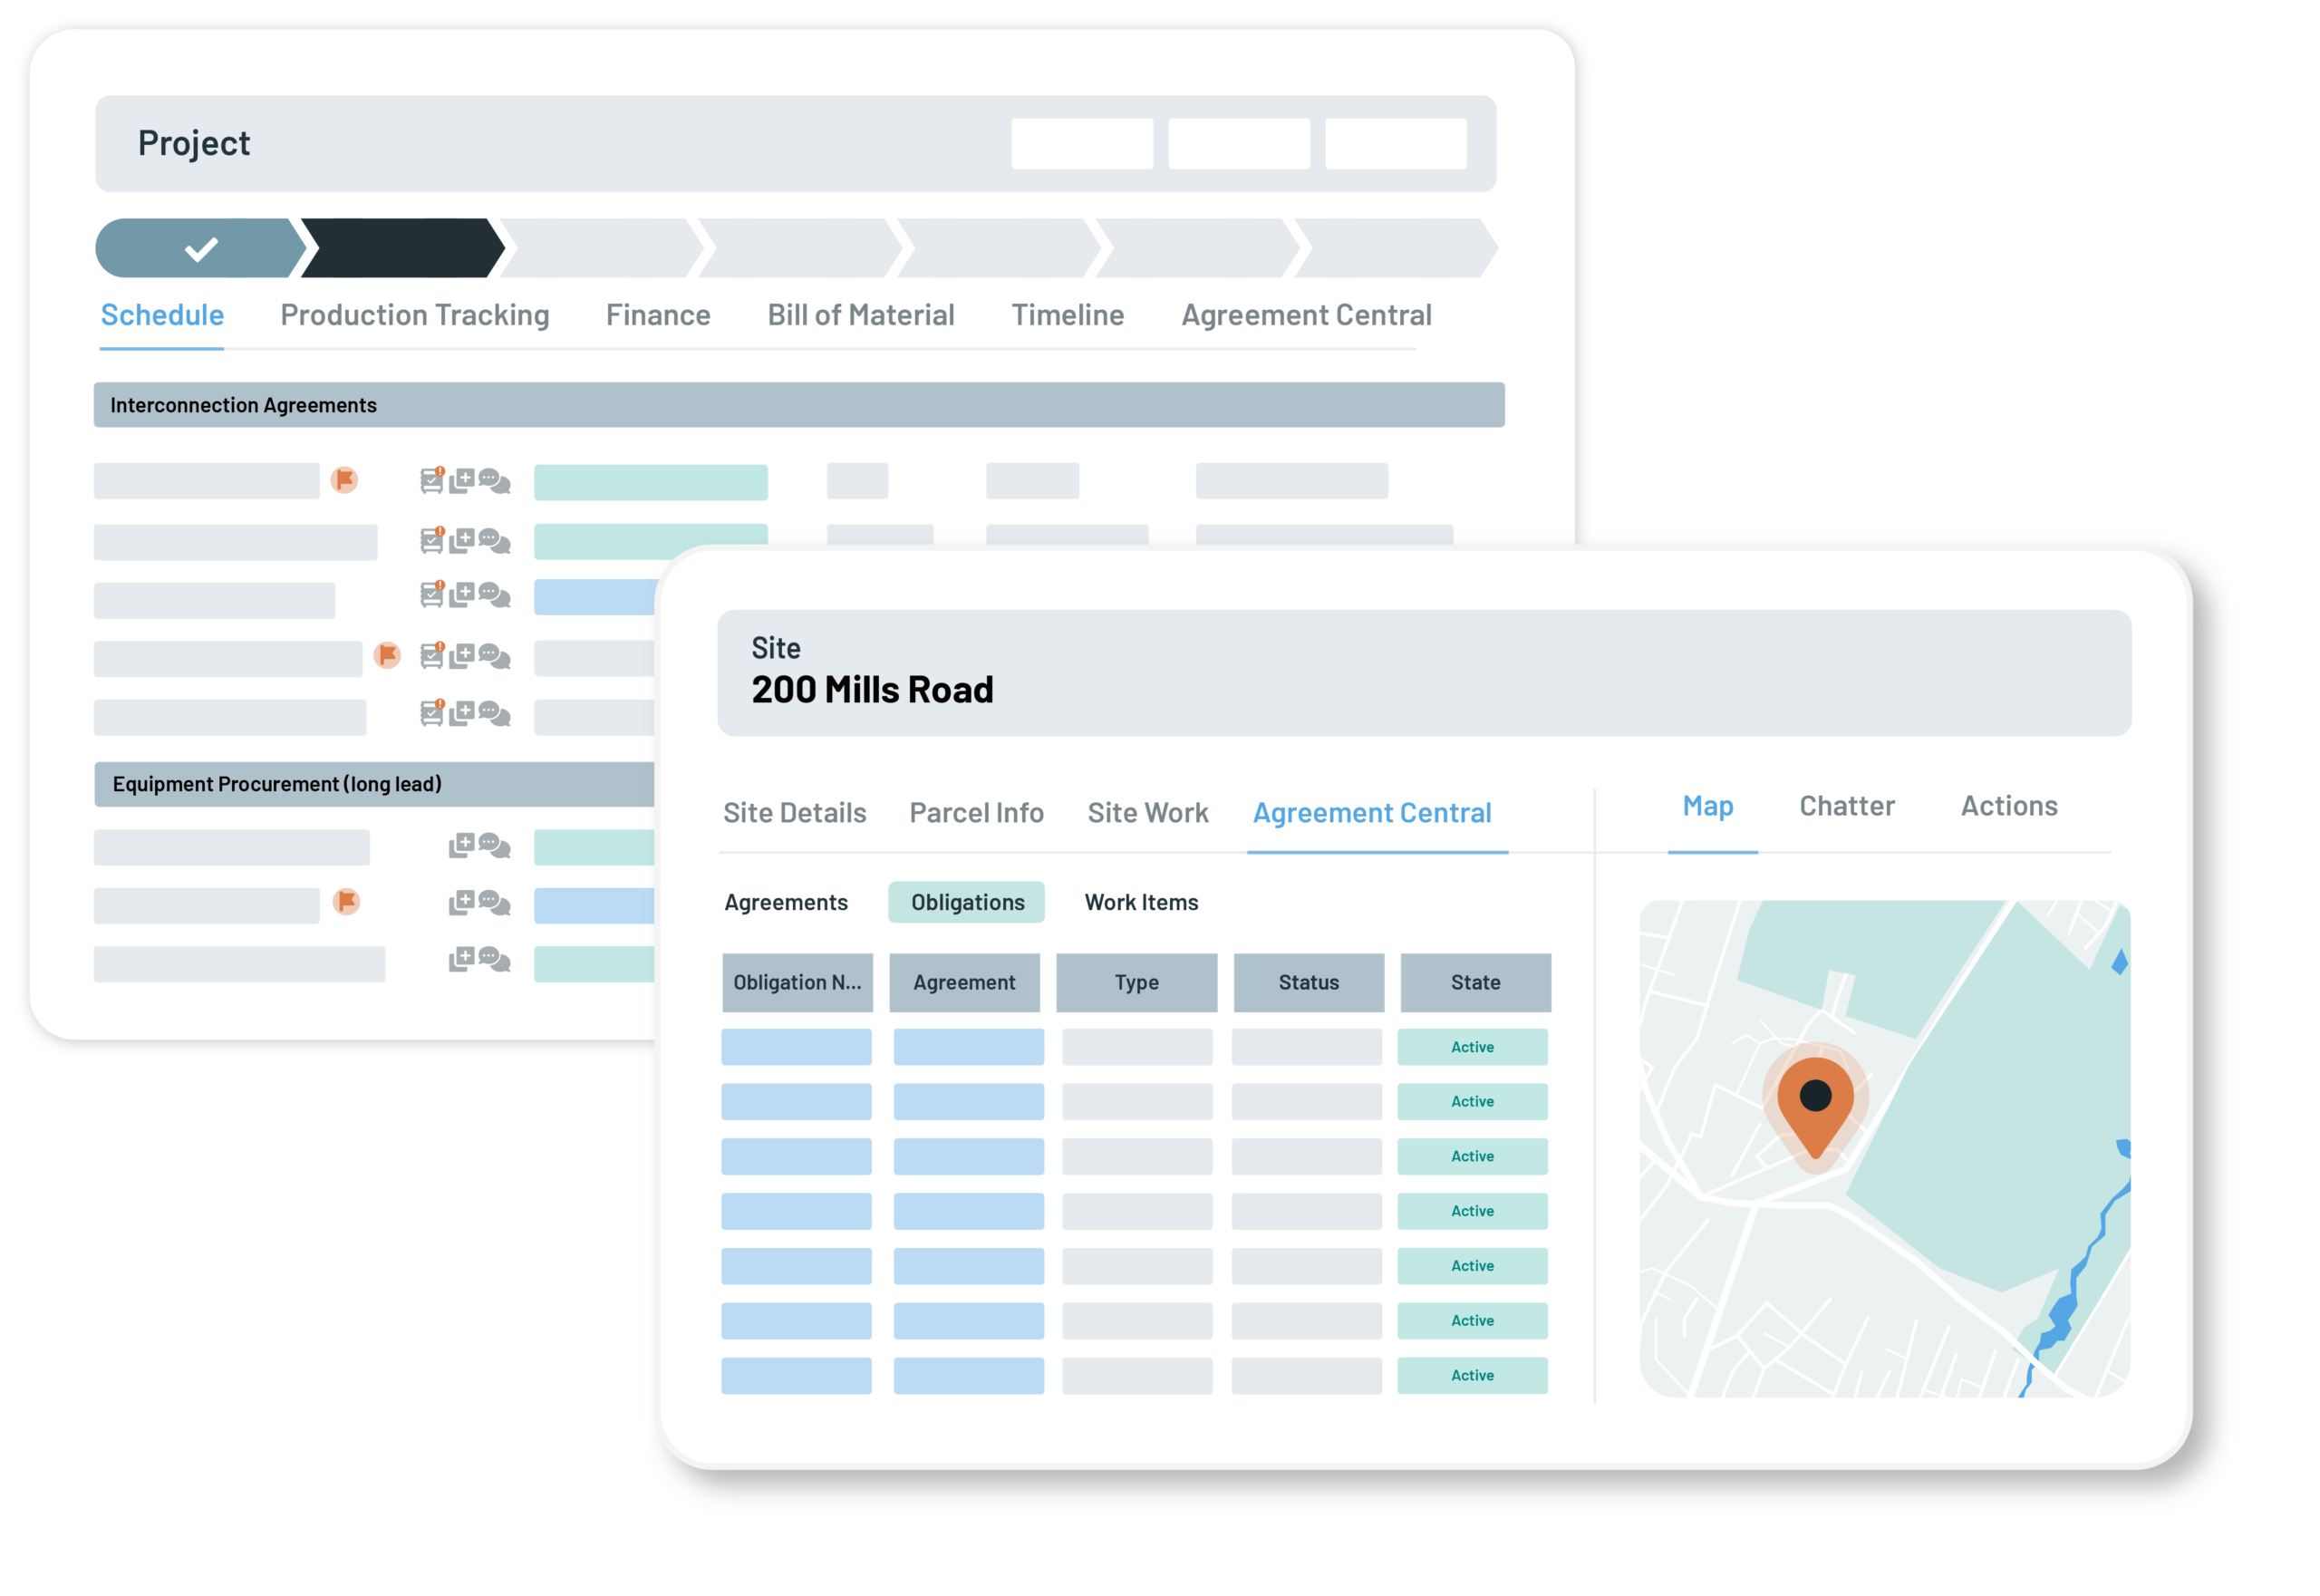Viewport: 2320px width, 1596px height.
Task: Switch to the Chatter tab
Action: tap(1849, 807)
